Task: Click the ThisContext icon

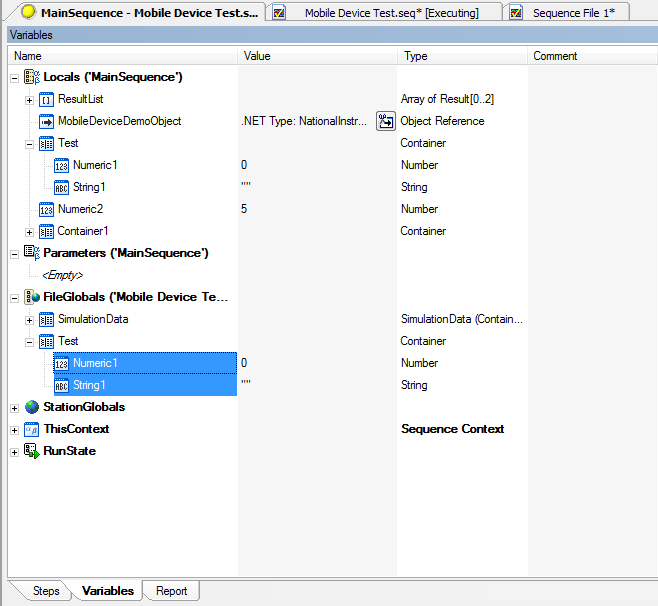Action: (31, 429)
